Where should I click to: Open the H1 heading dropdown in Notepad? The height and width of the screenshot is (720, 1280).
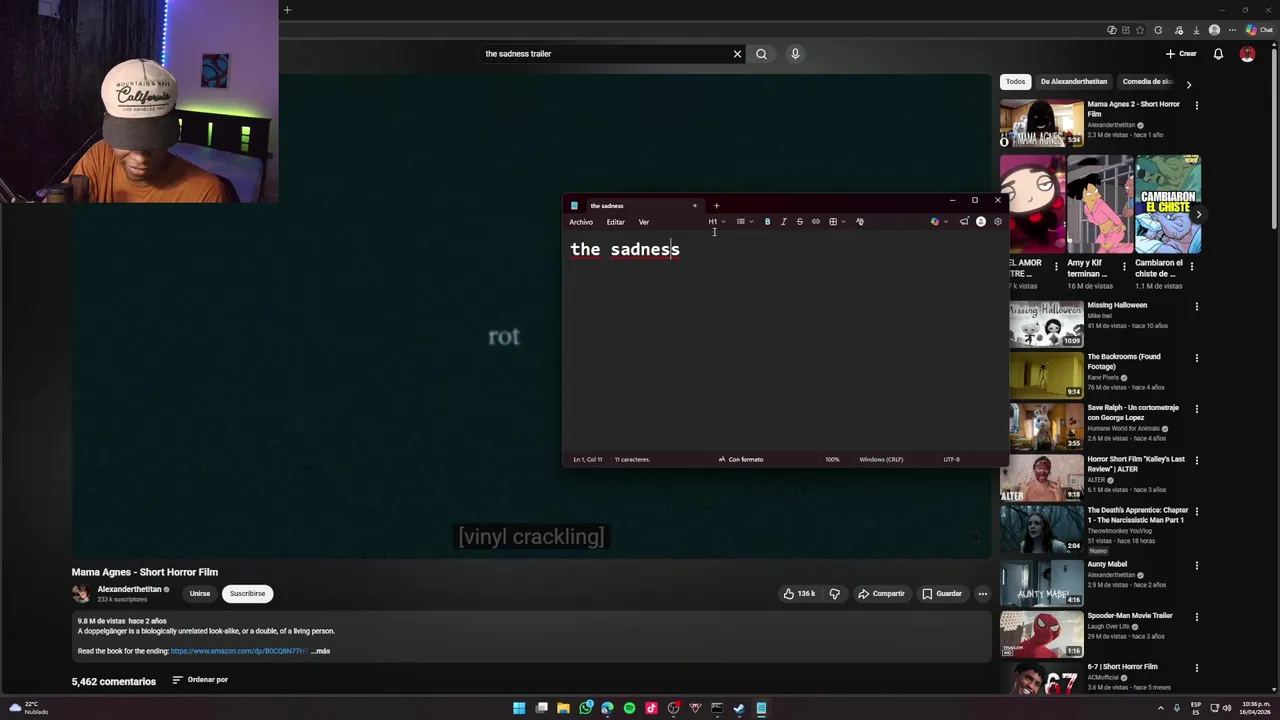(x=716, y=222)
